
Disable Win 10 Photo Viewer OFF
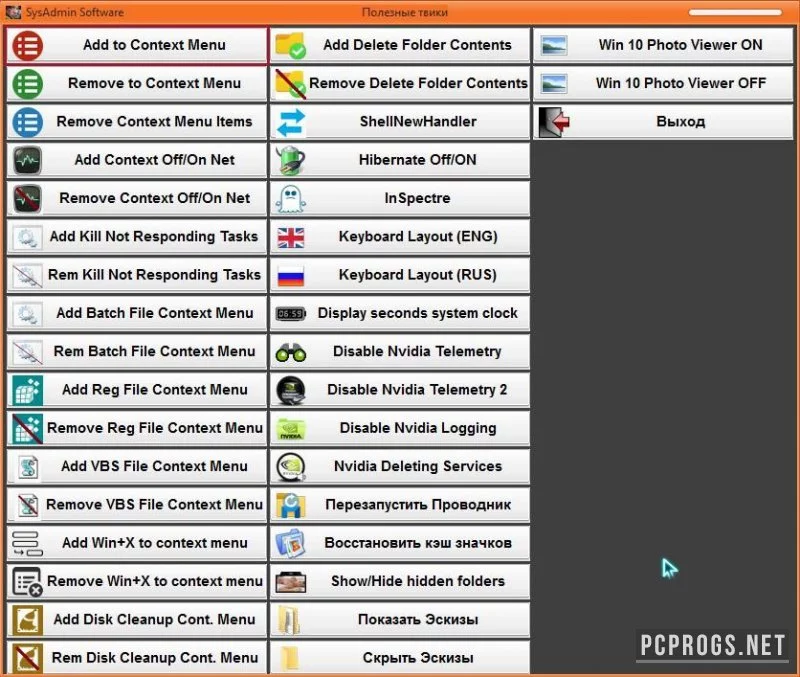(x=663, y=84)
